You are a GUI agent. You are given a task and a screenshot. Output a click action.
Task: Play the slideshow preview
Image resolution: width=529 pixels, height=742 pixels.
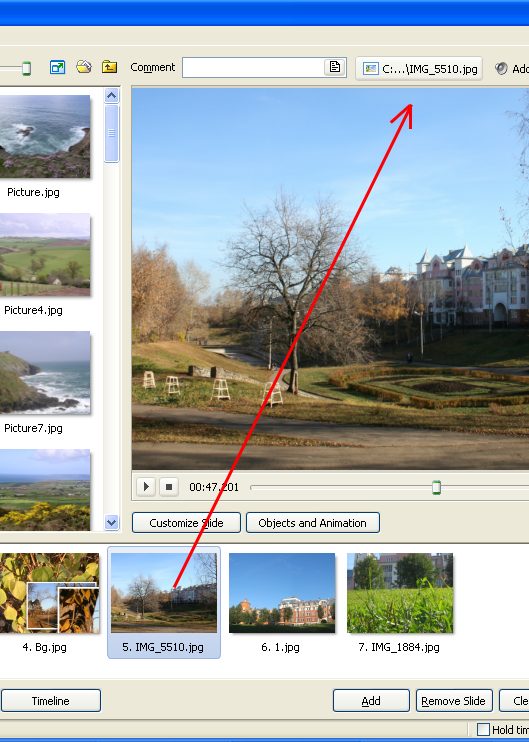pyautogui.click(x=146, y=486)
